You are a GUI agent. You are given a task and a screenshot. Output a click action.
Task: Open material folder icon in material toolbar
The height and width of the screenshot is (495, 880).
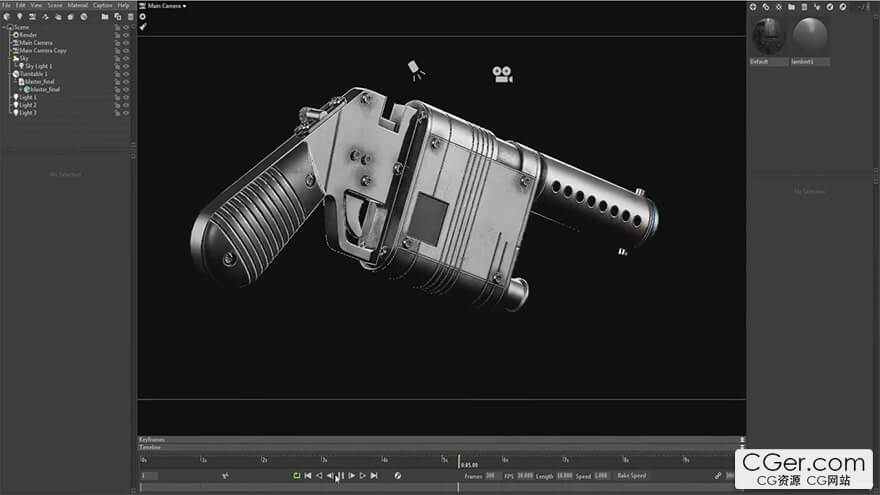(x=791, y=7)
